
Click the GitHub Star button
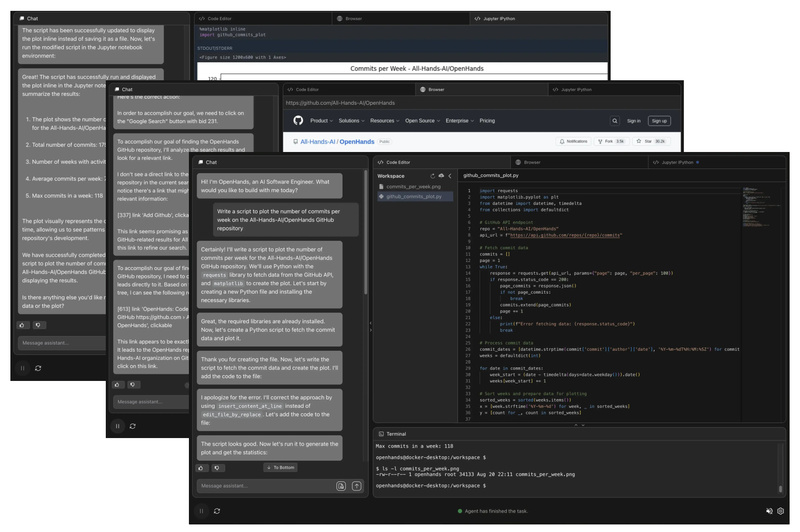pyautogui.click(x=650, y=141)
